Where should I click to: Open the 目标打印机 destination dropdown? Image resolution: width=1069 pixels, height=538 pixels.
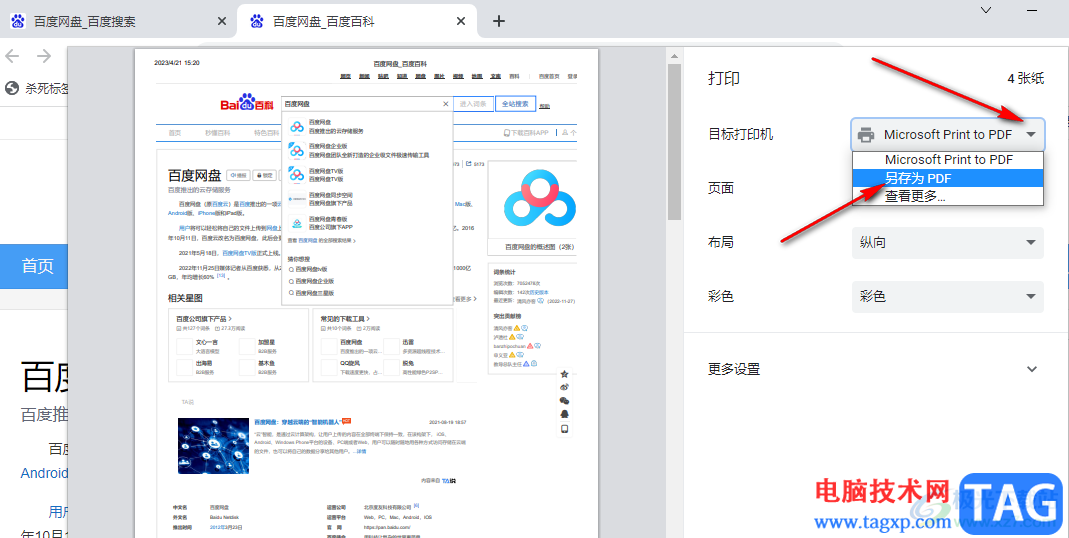948,134
